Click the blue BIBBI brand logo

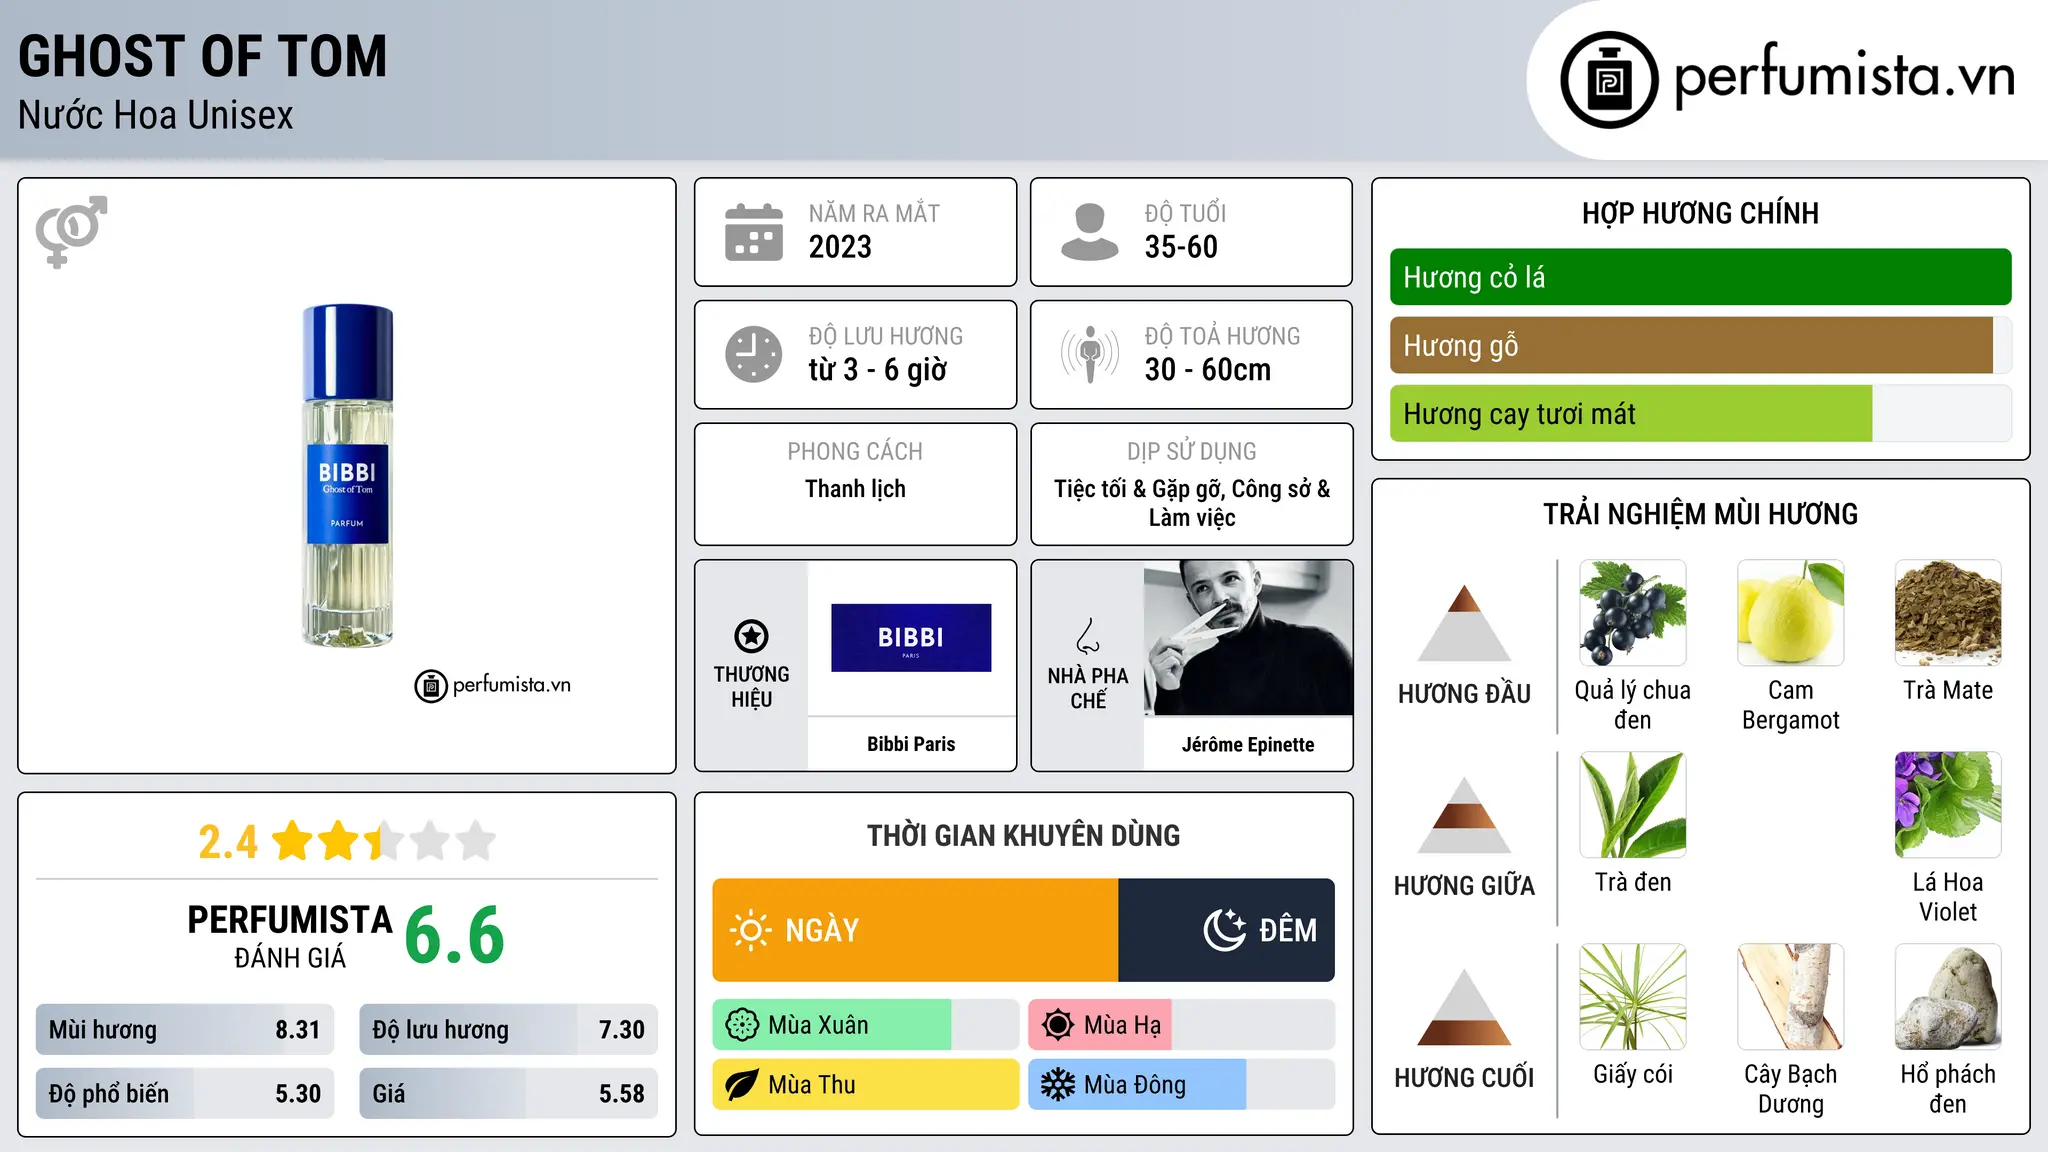click(x=911, y=638)
